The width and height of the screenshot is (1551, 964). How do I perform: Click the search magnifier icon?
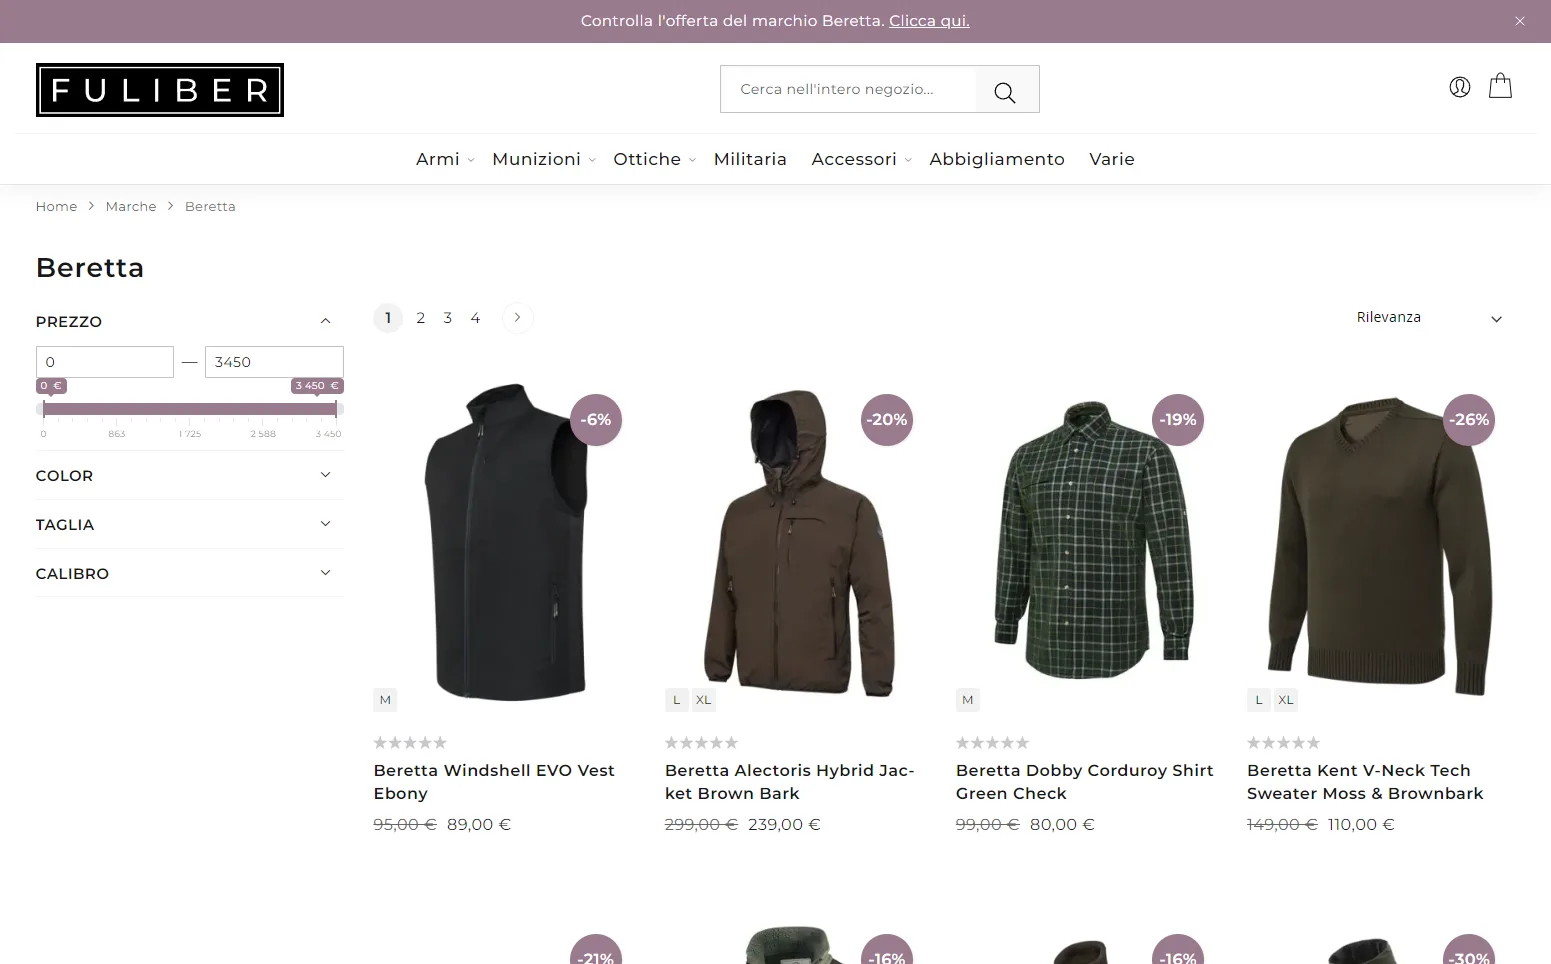(x=1005, y=92)
